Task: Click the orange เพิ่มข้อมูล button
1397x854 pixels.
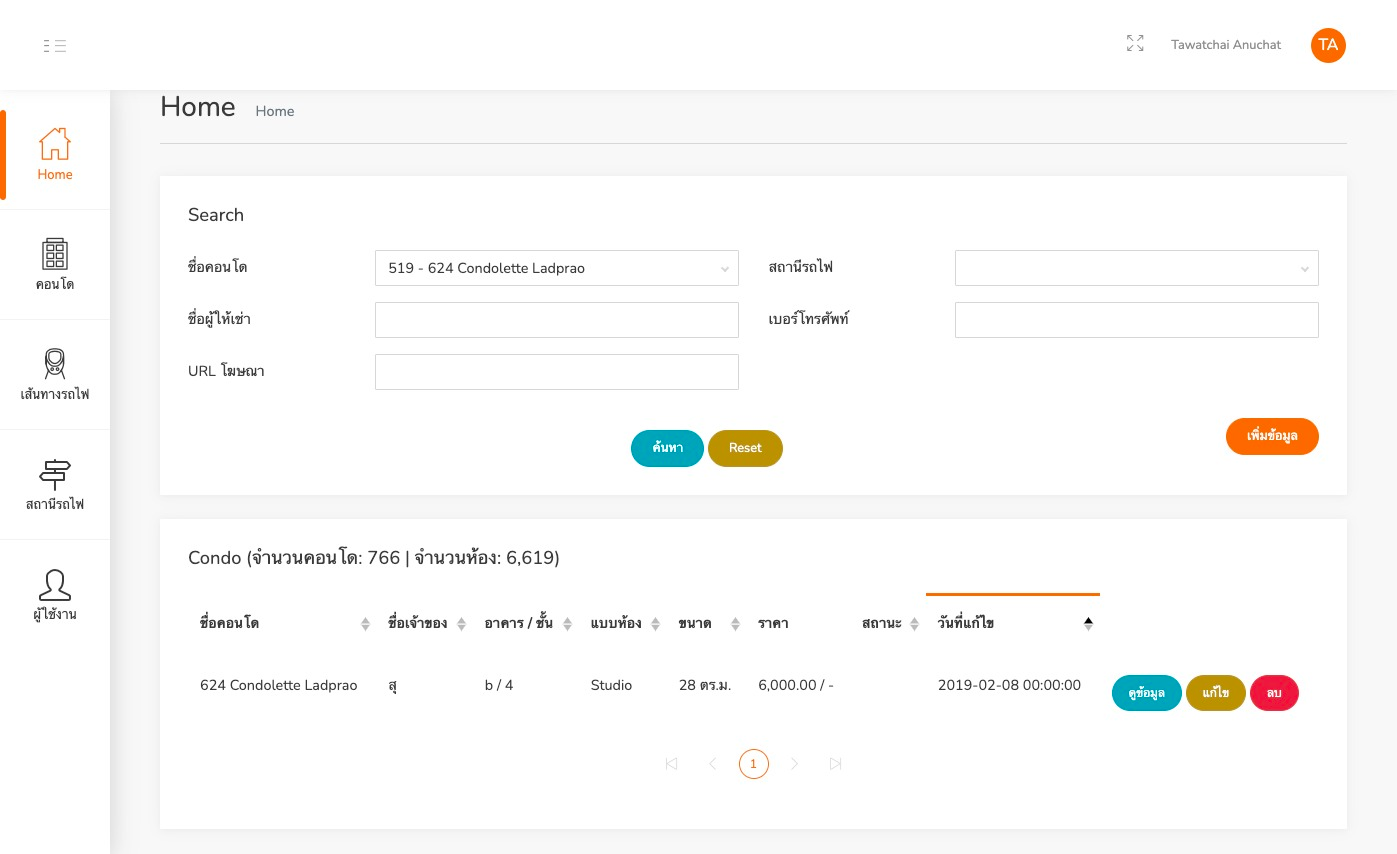Action: click(x=1272, y=436)
